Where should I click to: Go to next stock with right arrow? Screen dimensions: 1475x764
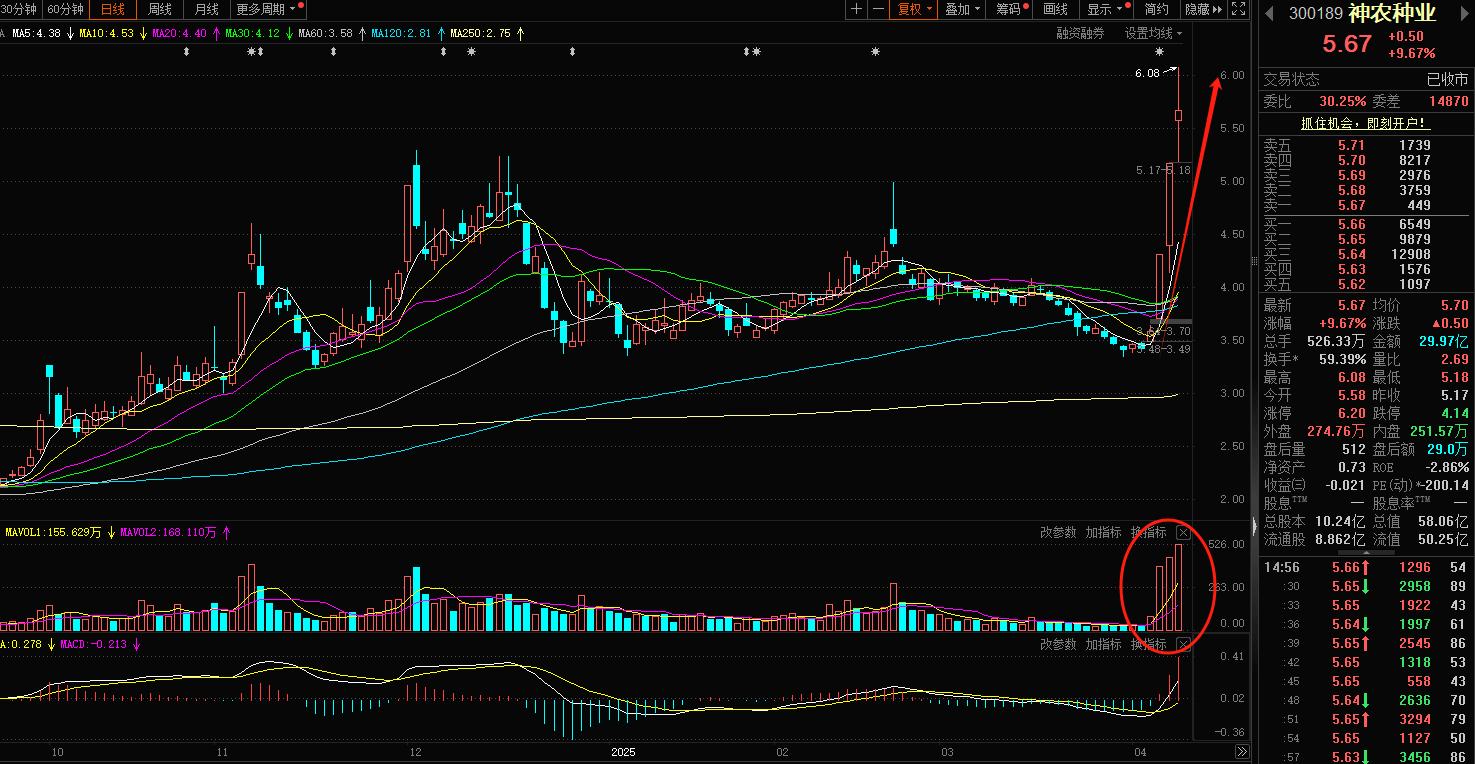(x=1461, y=13)
